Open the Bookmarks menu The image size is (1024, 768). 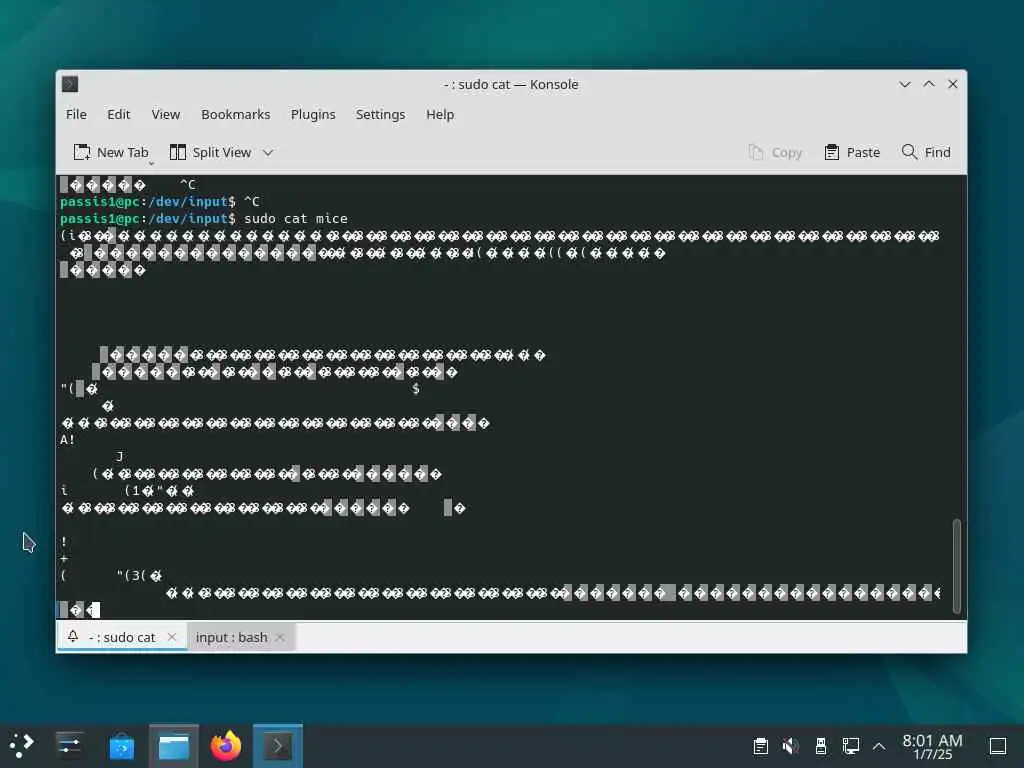point(235,114)
